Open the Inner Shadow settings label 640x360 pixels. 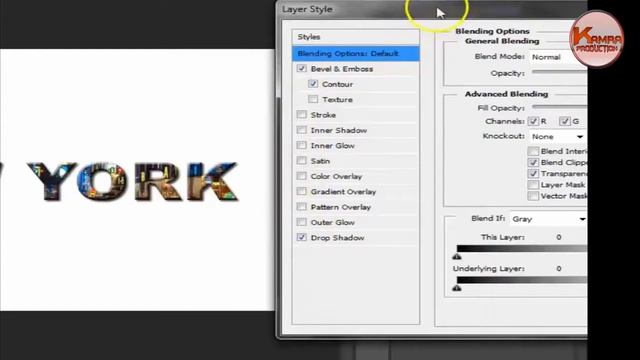click(339, 131)
